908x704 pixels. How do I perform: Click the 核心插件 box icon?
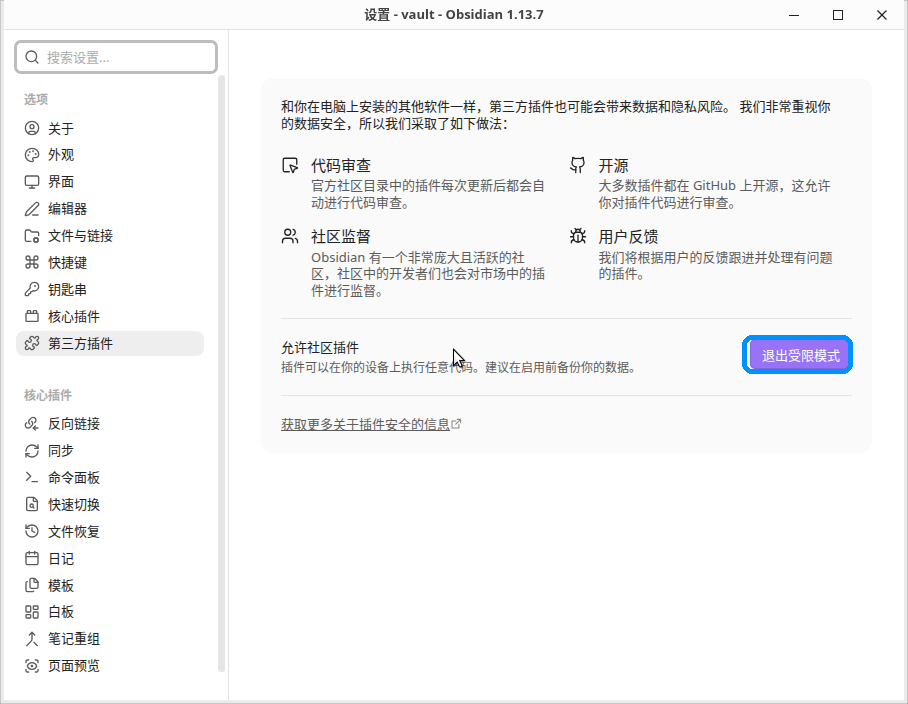point(32,317)
